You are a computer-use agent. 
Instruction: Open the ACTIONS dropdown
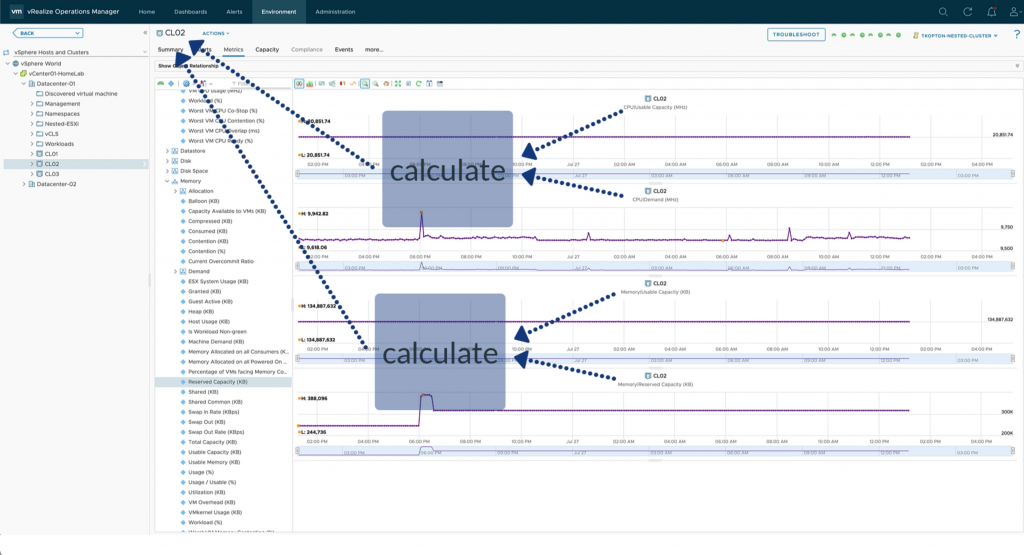216,33
